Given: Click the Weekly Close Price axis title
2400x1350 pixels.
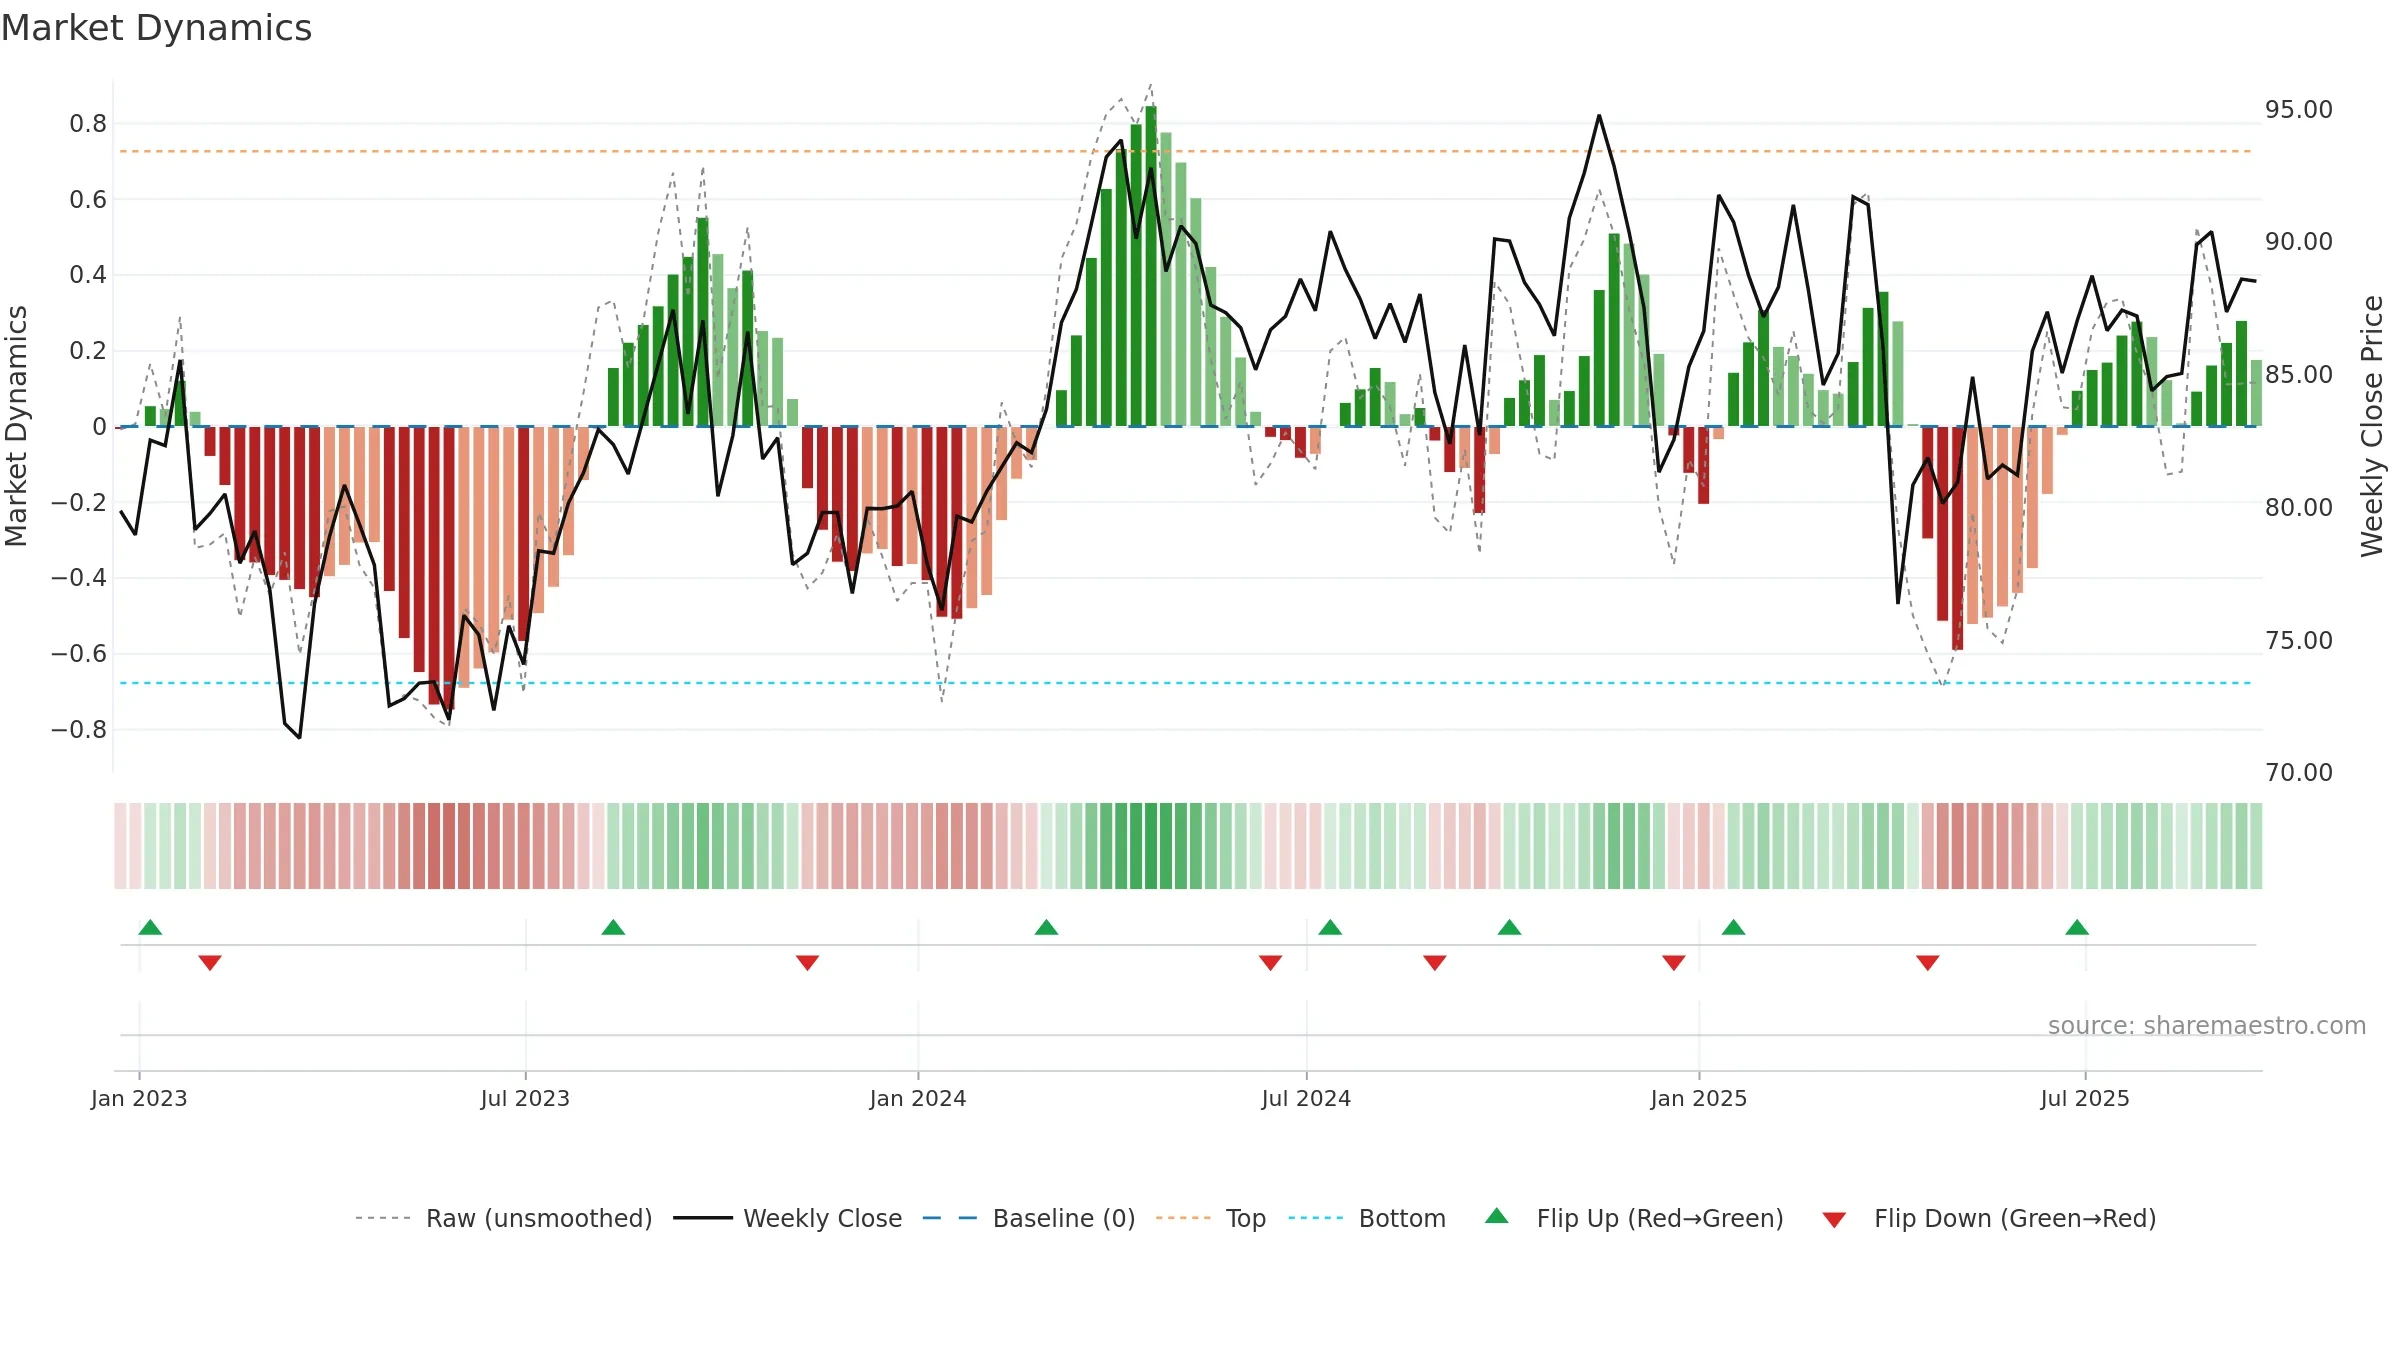Looking at the screenshot, I should (2372, 426).
